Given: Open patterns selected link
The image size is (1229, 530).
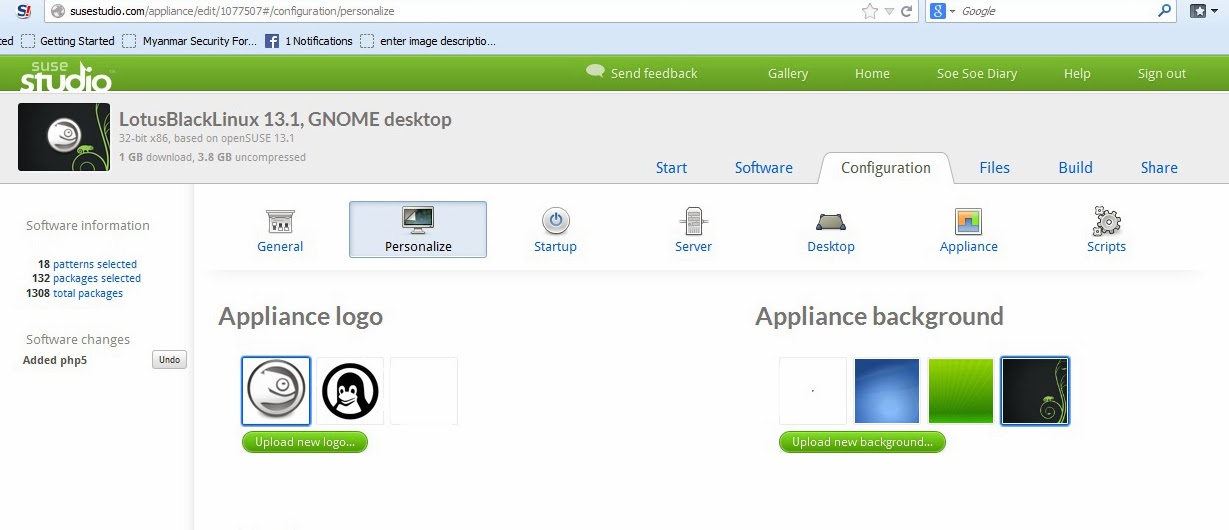Looking at the screenshot, I should tap(95, 264).
